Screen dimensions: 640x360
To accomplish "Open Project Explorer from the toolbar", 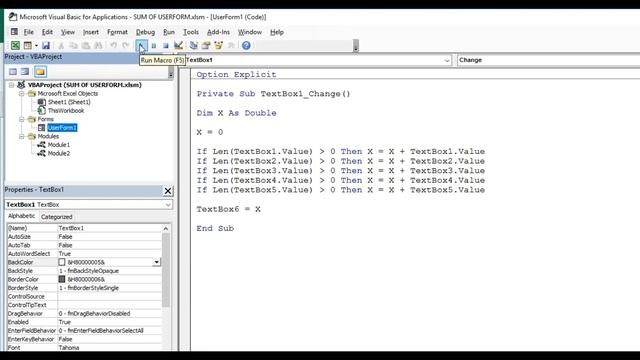I will tap(193, 45).
